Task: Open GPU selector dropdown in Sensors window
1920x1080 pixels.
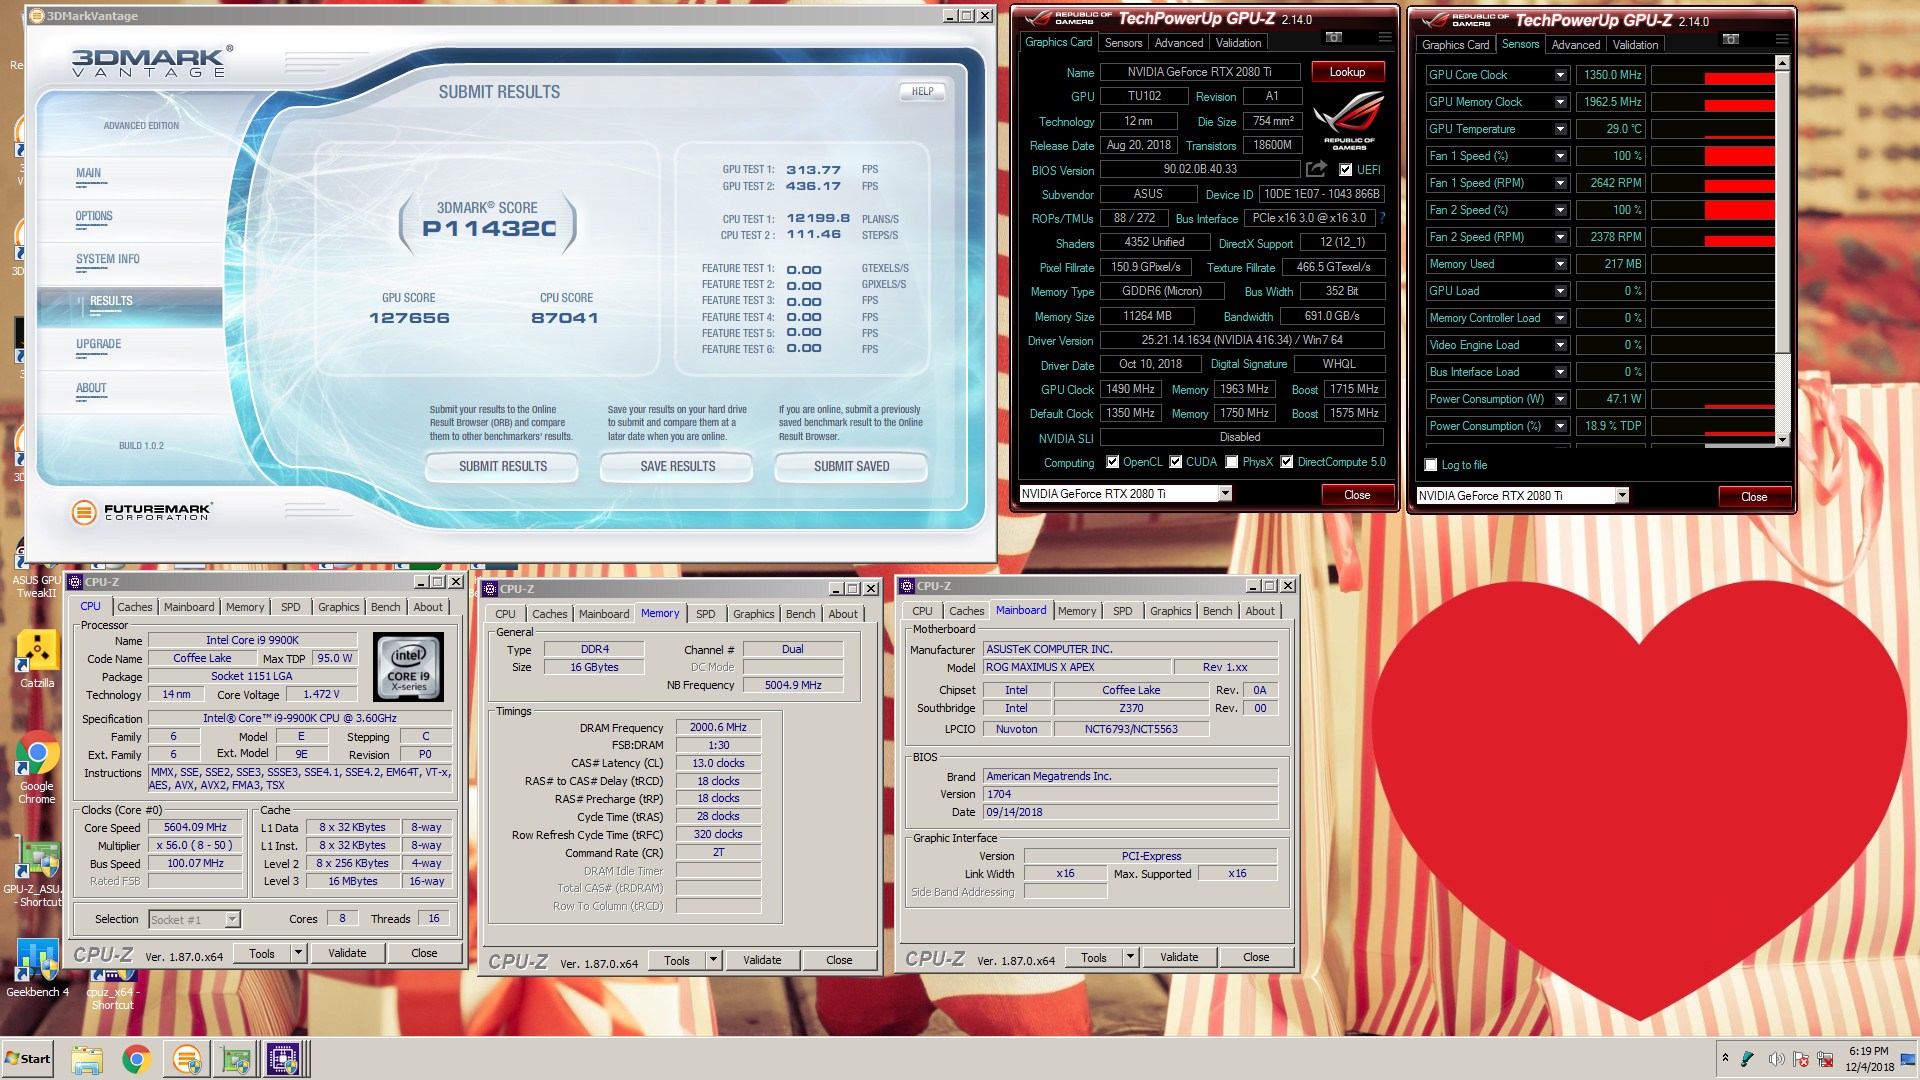Action: pos(1622,495)
